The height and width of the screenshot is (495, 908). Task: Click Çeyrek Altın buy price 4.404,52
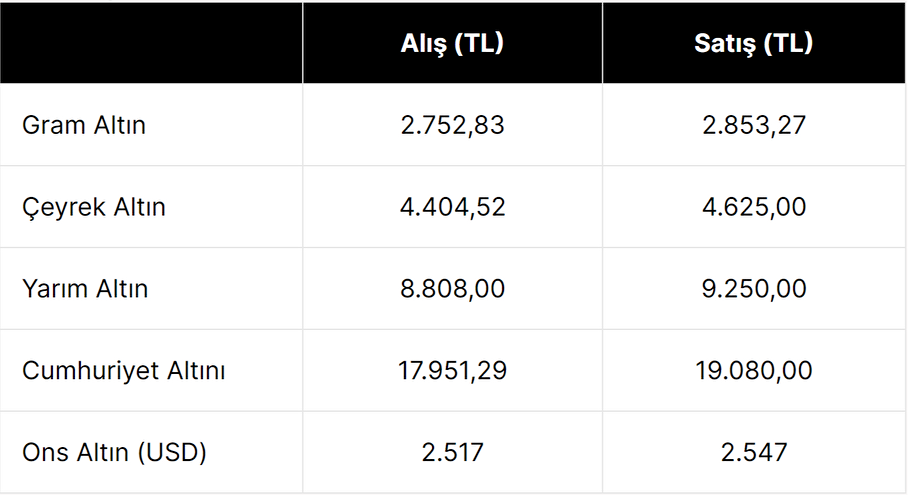452,207
